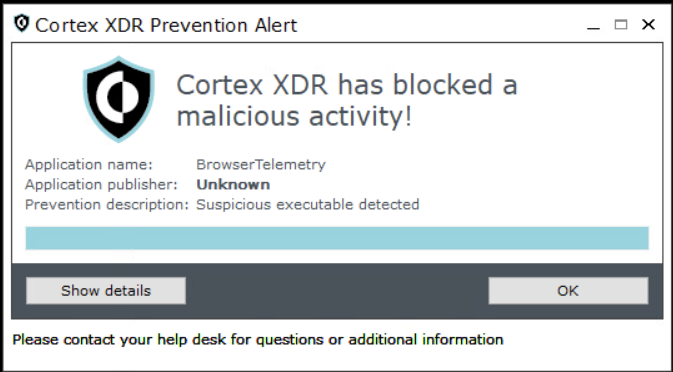This screenshot has height=372, width=673.
Task: Click the empty title bar area beside the title
Action: coord(438,25)
